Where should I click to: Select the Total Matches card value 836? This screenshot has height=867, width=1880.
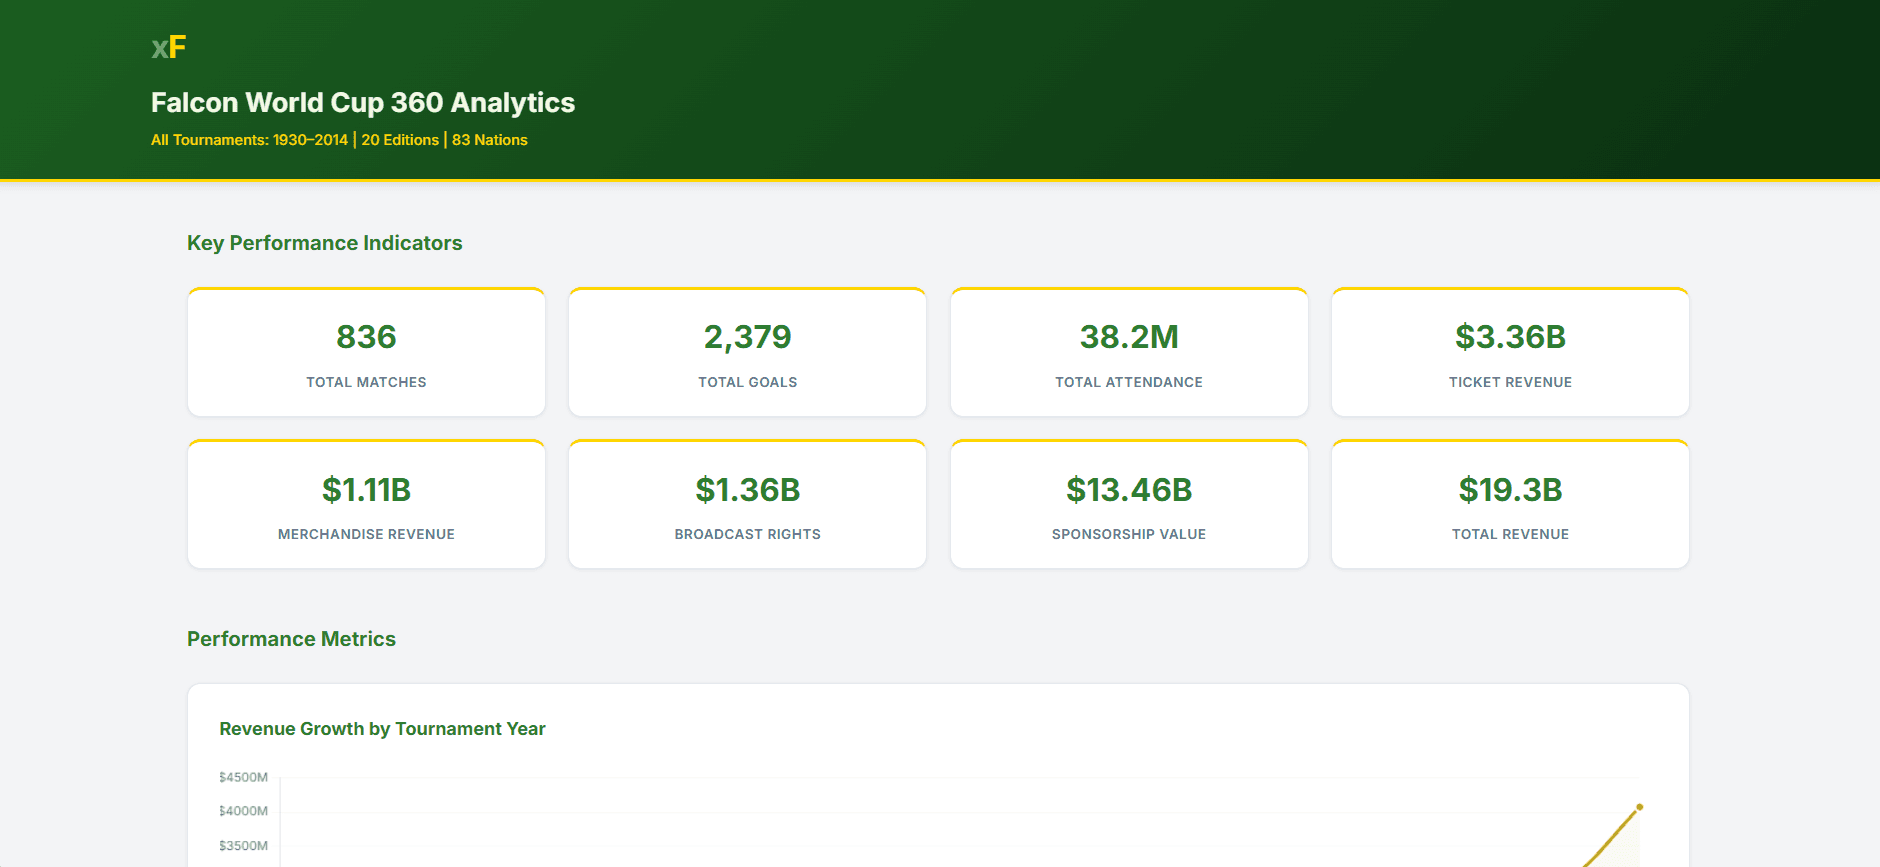tap(366, 337)
